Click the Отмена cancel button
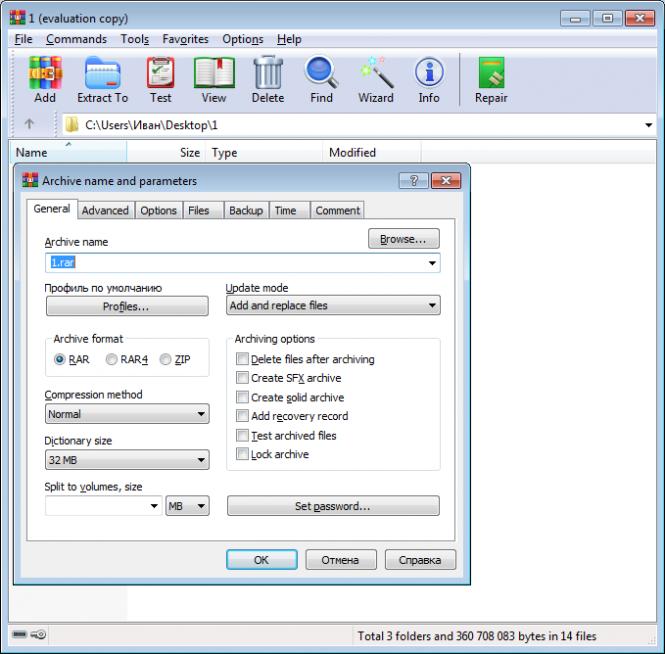This screenshot has width=665, height=654. (341, 560)
